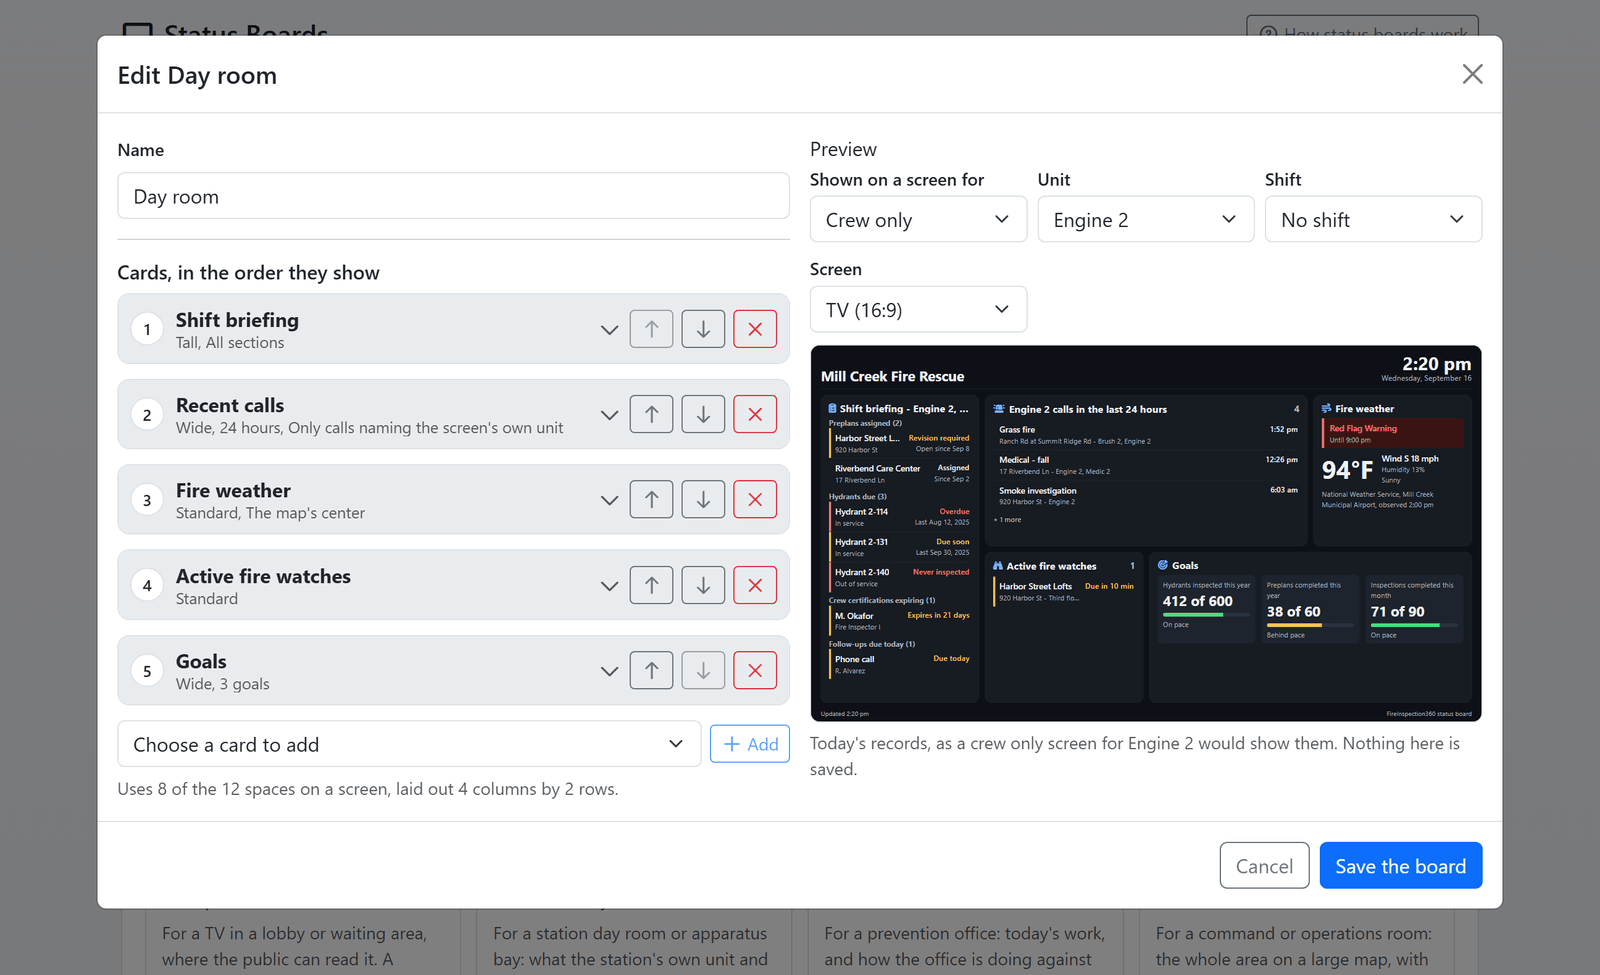Move Shift briefing card up
Image resolution: width=1600 pixels, height=975 pixels.
[x=651, y=329]
